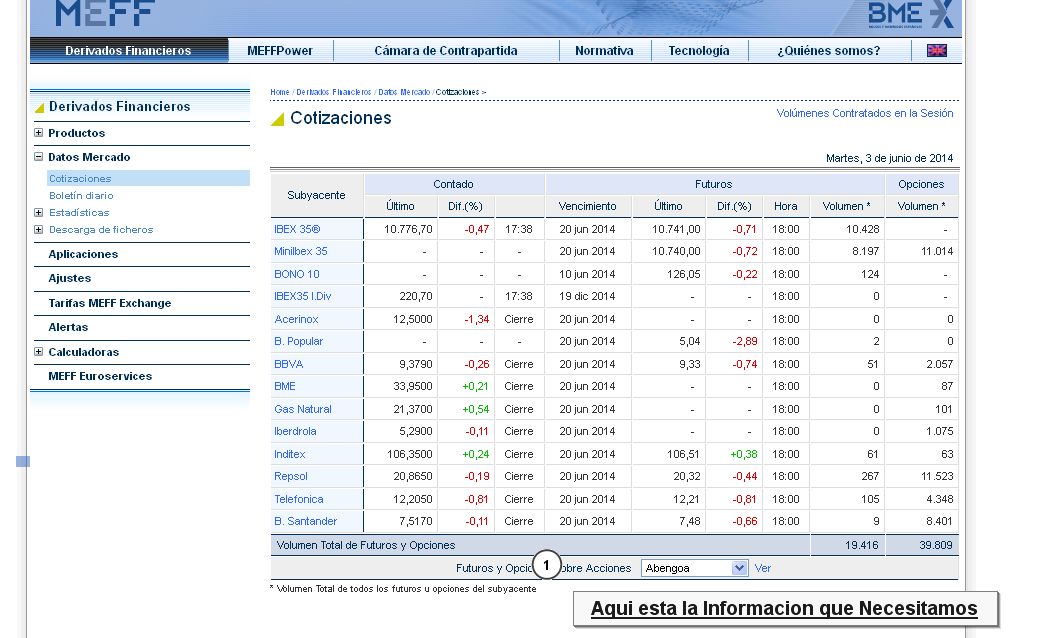The width and height of the screenshot is (1046, 638).
Task: Open the B. Popular link
Action: pos(298,341)
